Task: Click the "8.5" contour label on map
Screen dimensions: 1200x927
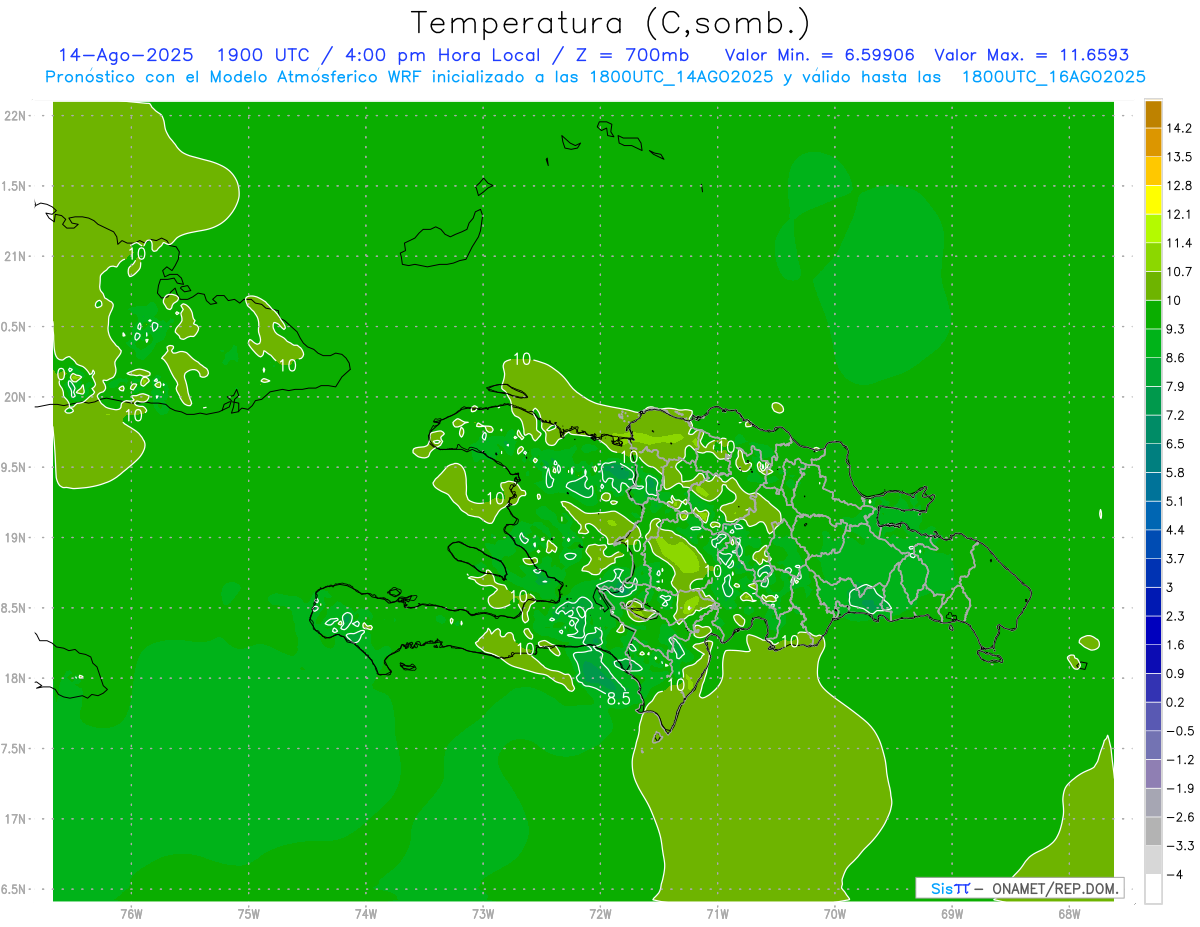Action: (619, 699)
